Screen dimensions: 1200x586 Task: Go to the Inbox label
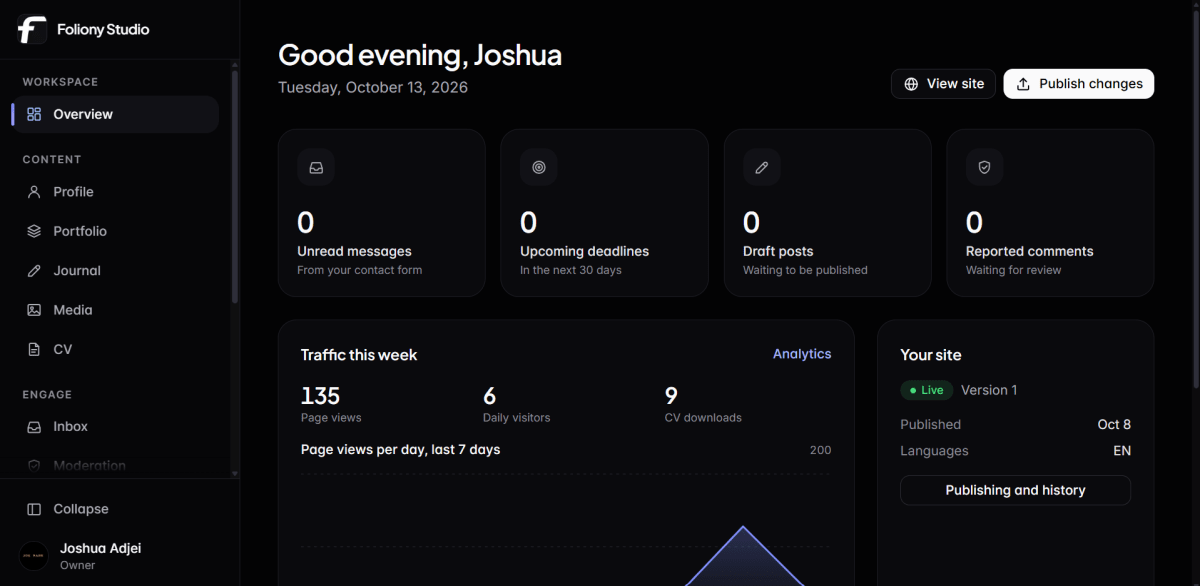[x=71, y=426]
